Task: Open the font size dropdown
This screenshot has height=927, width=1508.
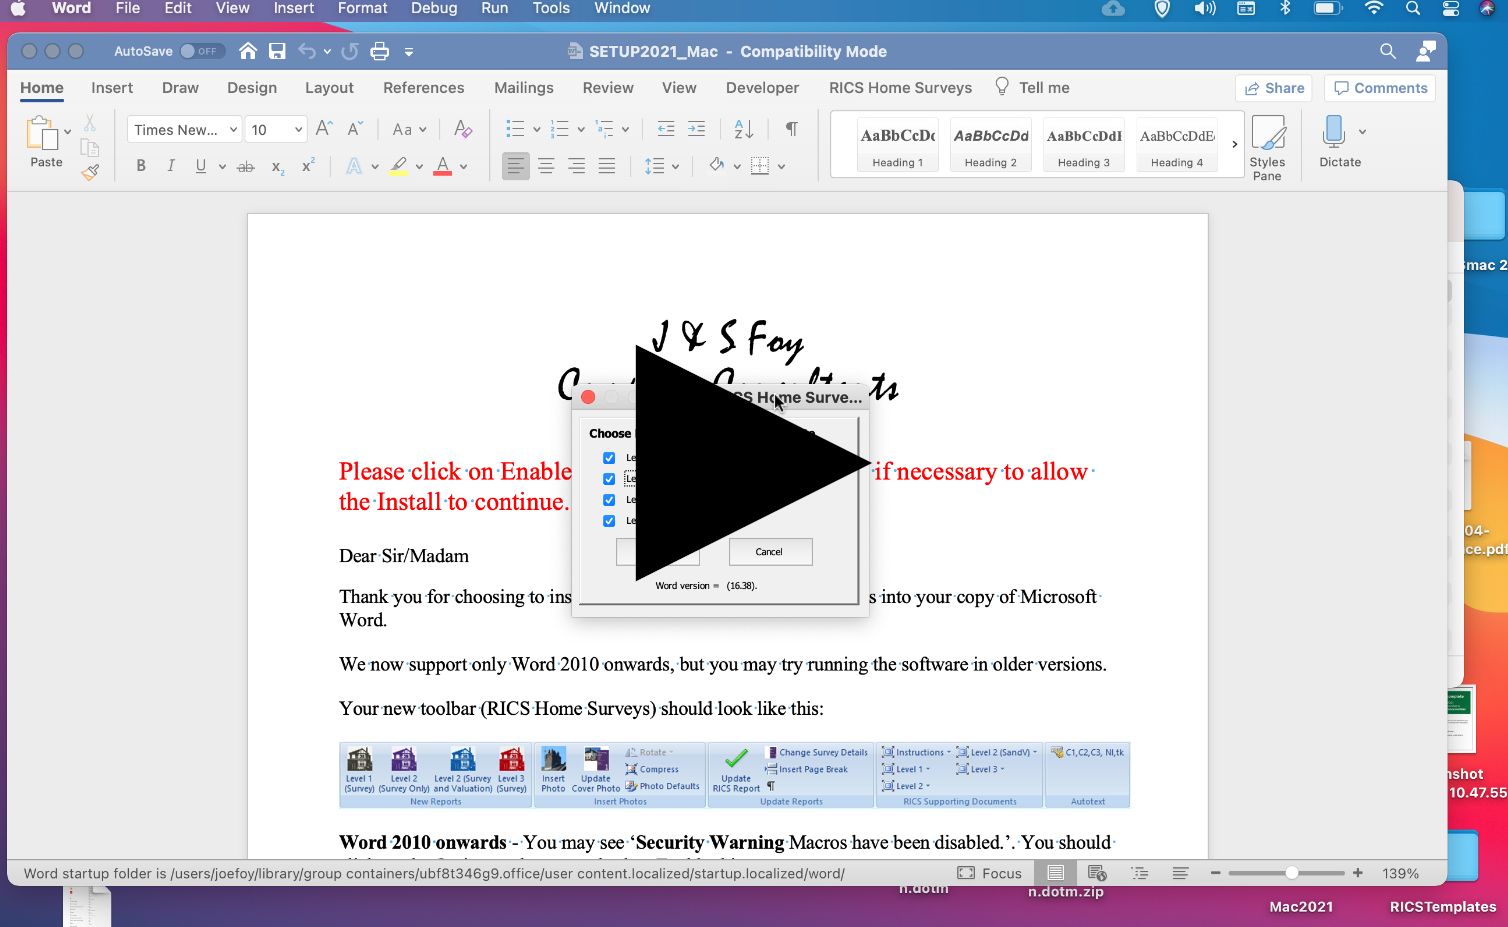Action: click(298, 129)
